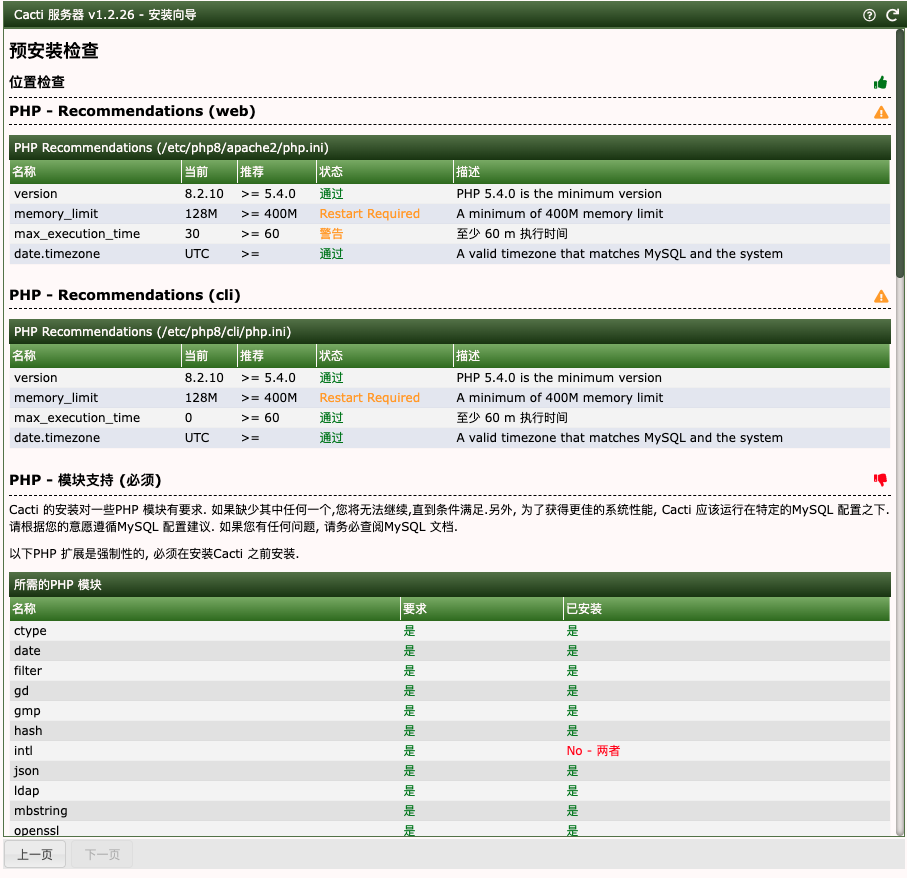Click the green thumbs-up icon beside 位置检查
The width and height of the screenshot is (907, 878).
point(880,83)
